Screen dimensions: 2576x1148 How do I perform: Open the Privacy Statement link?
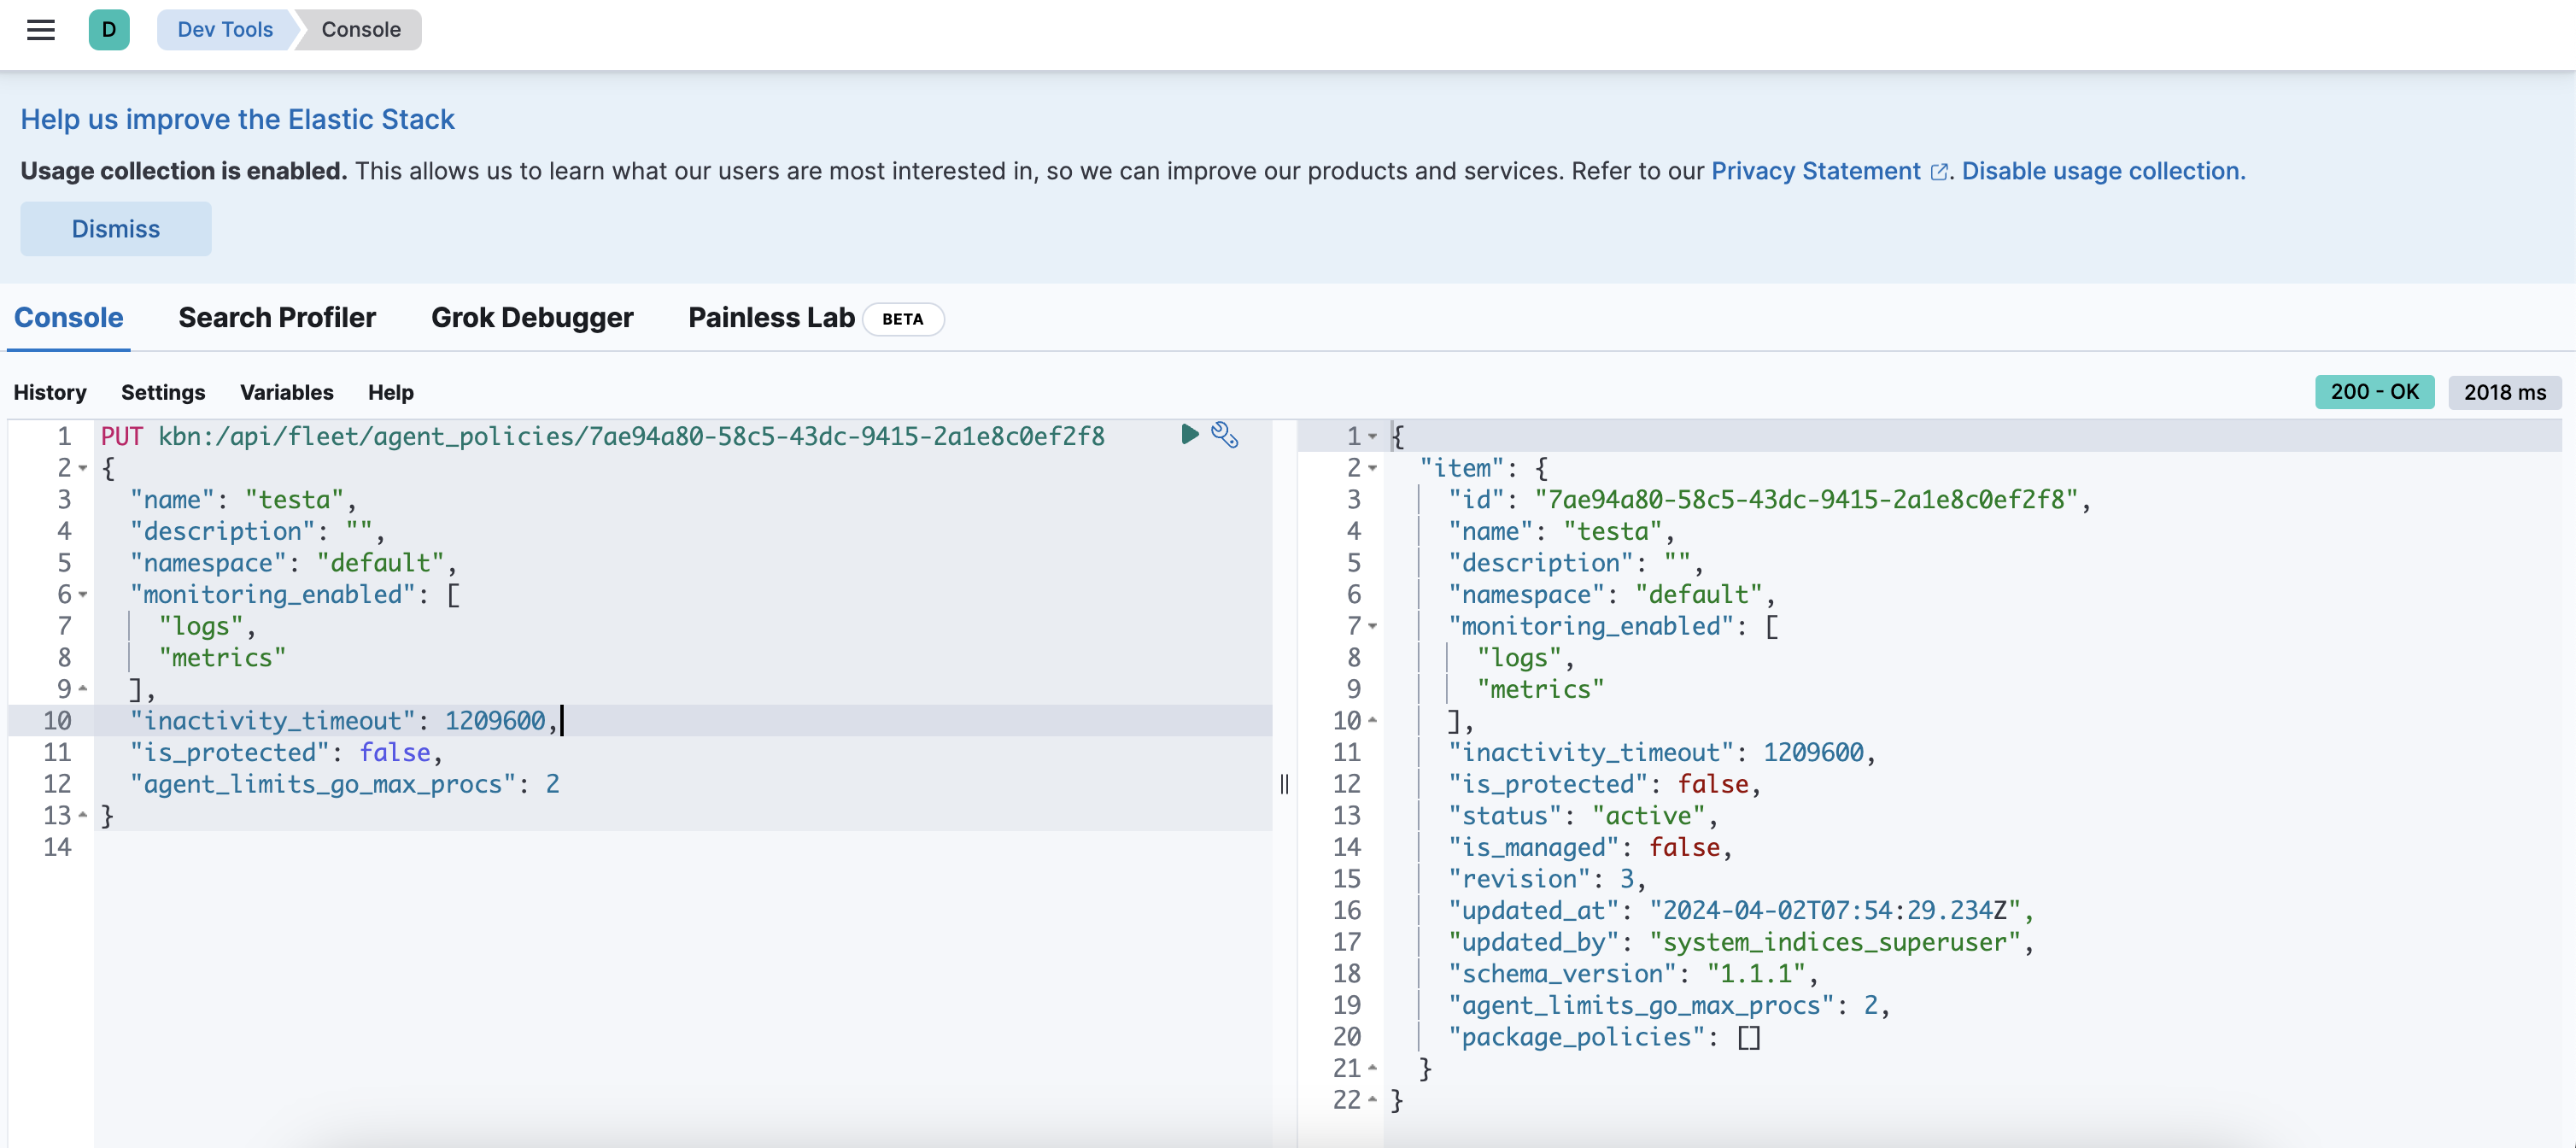pos(1815,171)
